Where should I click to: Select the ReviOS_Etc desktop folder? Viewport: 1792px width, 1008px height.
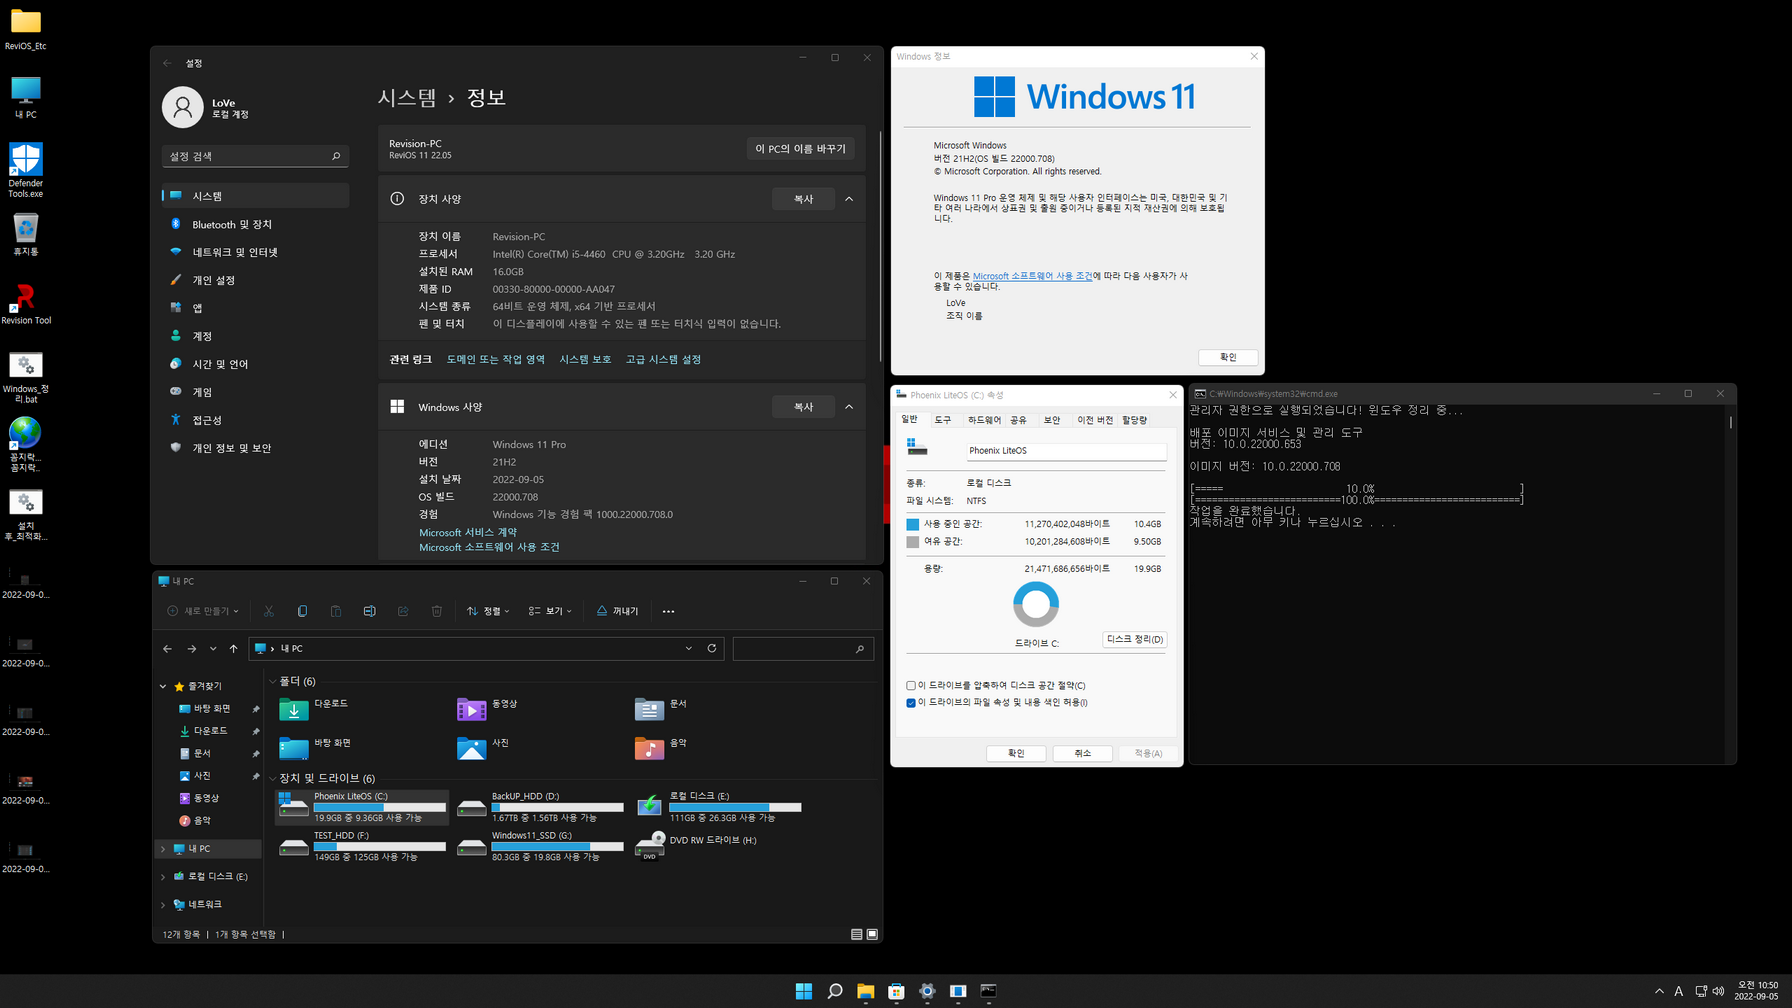[x=26, y=28]
